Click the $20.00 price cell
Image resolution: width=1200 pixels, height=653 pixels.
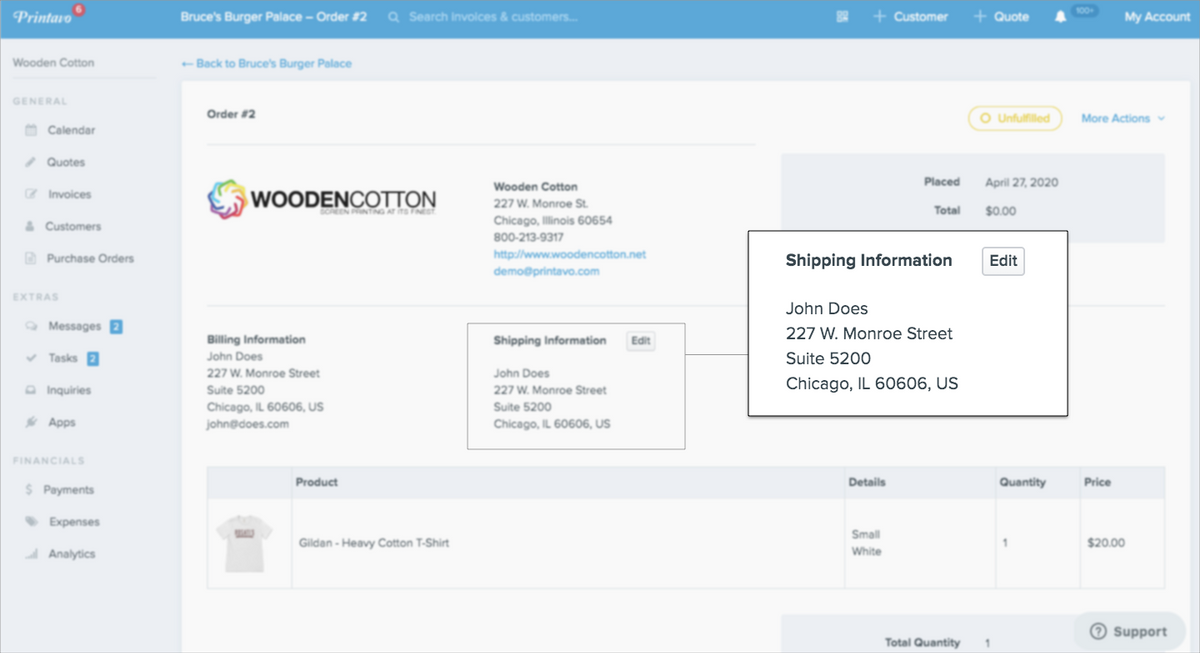(x=1105, y=543)
